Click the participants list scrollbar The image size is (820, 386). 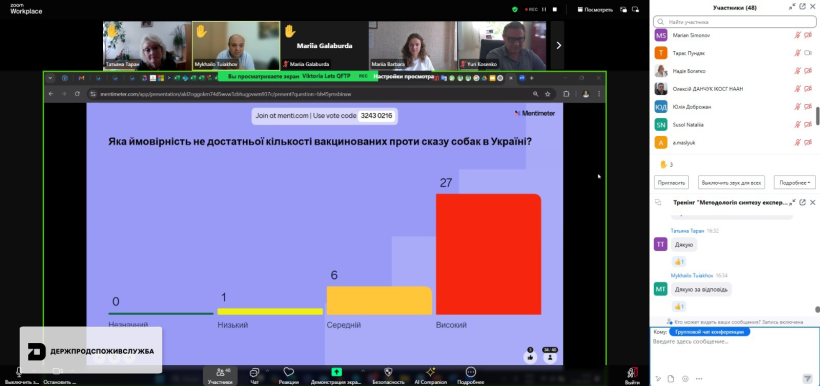click(817, 116)
